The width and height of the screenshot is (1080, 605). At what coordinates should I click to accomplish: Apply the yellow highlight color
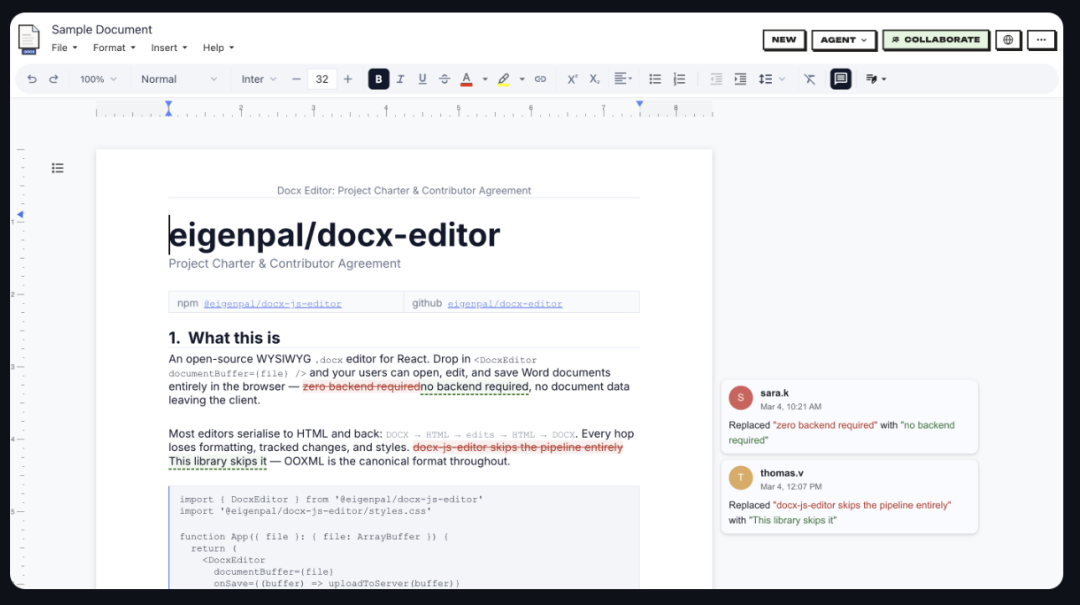503,79
